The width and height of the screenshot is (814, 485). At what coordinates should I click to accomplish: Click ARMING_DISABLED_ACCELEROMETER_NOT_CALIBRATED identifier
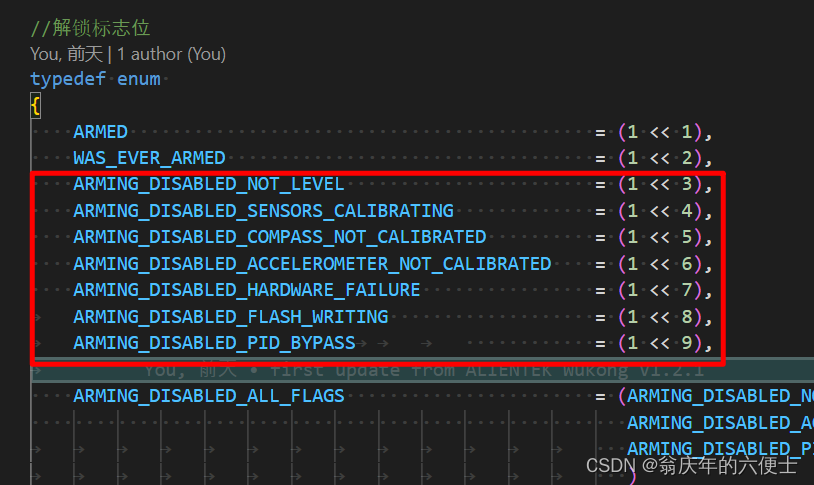pos(313,264)
